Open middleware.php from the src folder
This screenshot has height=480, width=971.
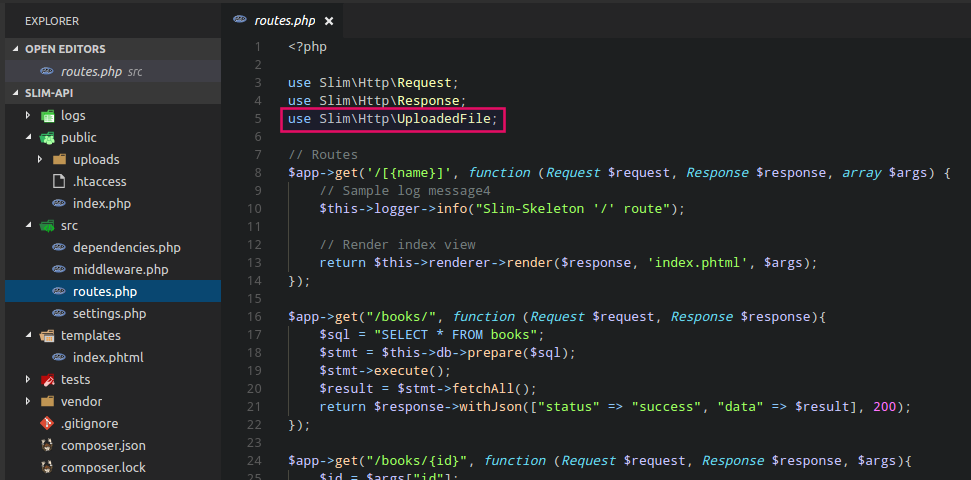[x=120, y=270]
